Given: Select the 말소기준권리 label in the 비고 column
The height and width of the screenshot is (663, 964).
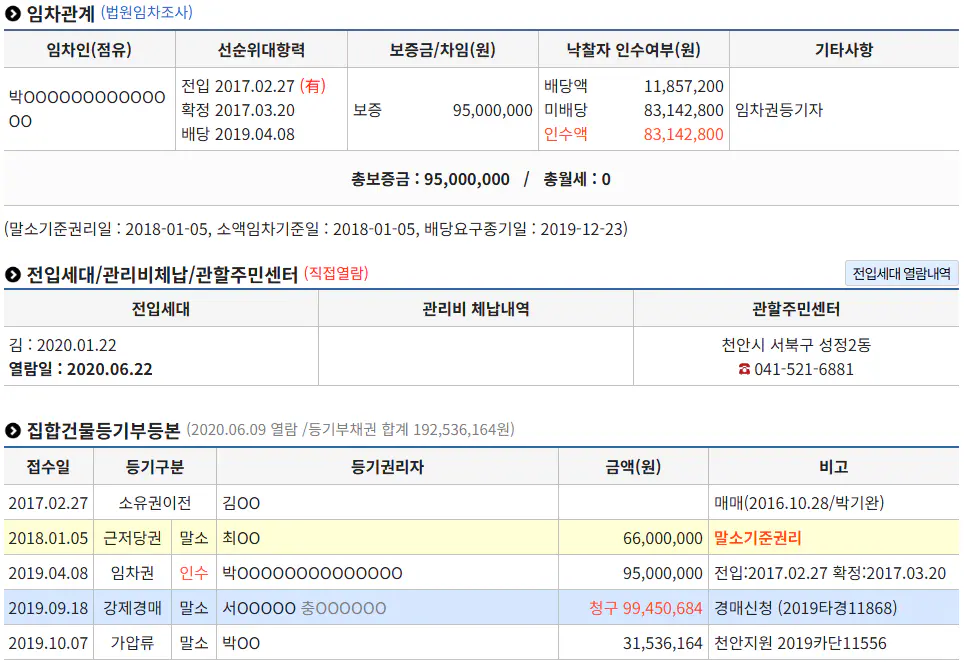Looking at the screenshot, I should [x=757, y=538].
